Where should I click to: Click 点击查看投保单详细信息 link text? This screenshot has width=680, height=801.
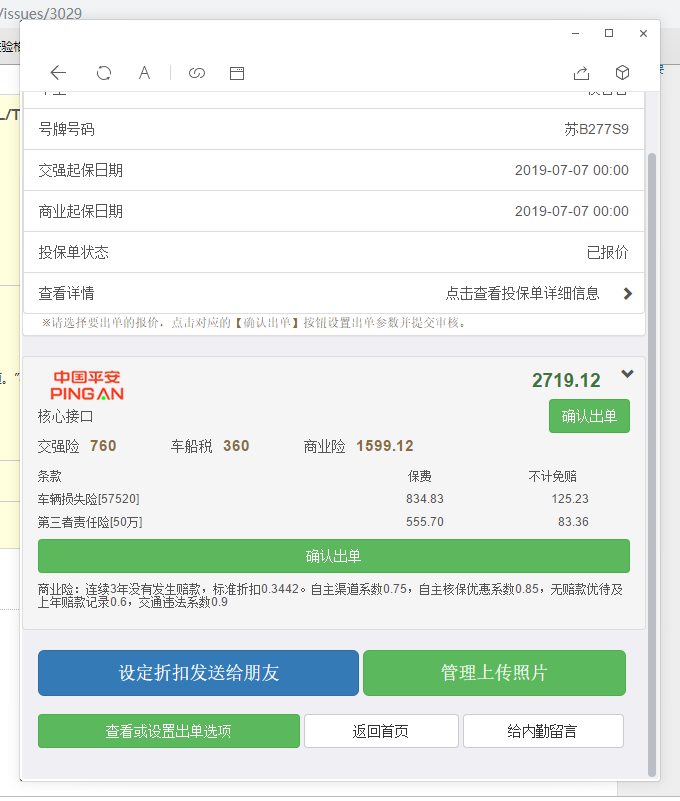pos(522,293)
